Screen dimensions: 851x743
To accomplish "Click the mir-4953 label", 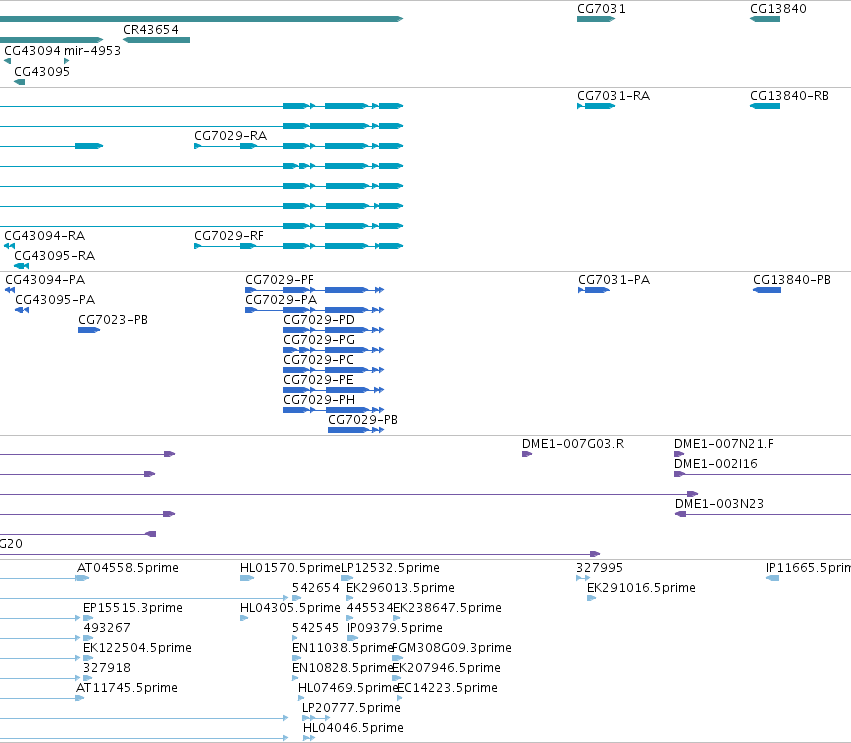I will pyautogui.click(x=92, y=50).
